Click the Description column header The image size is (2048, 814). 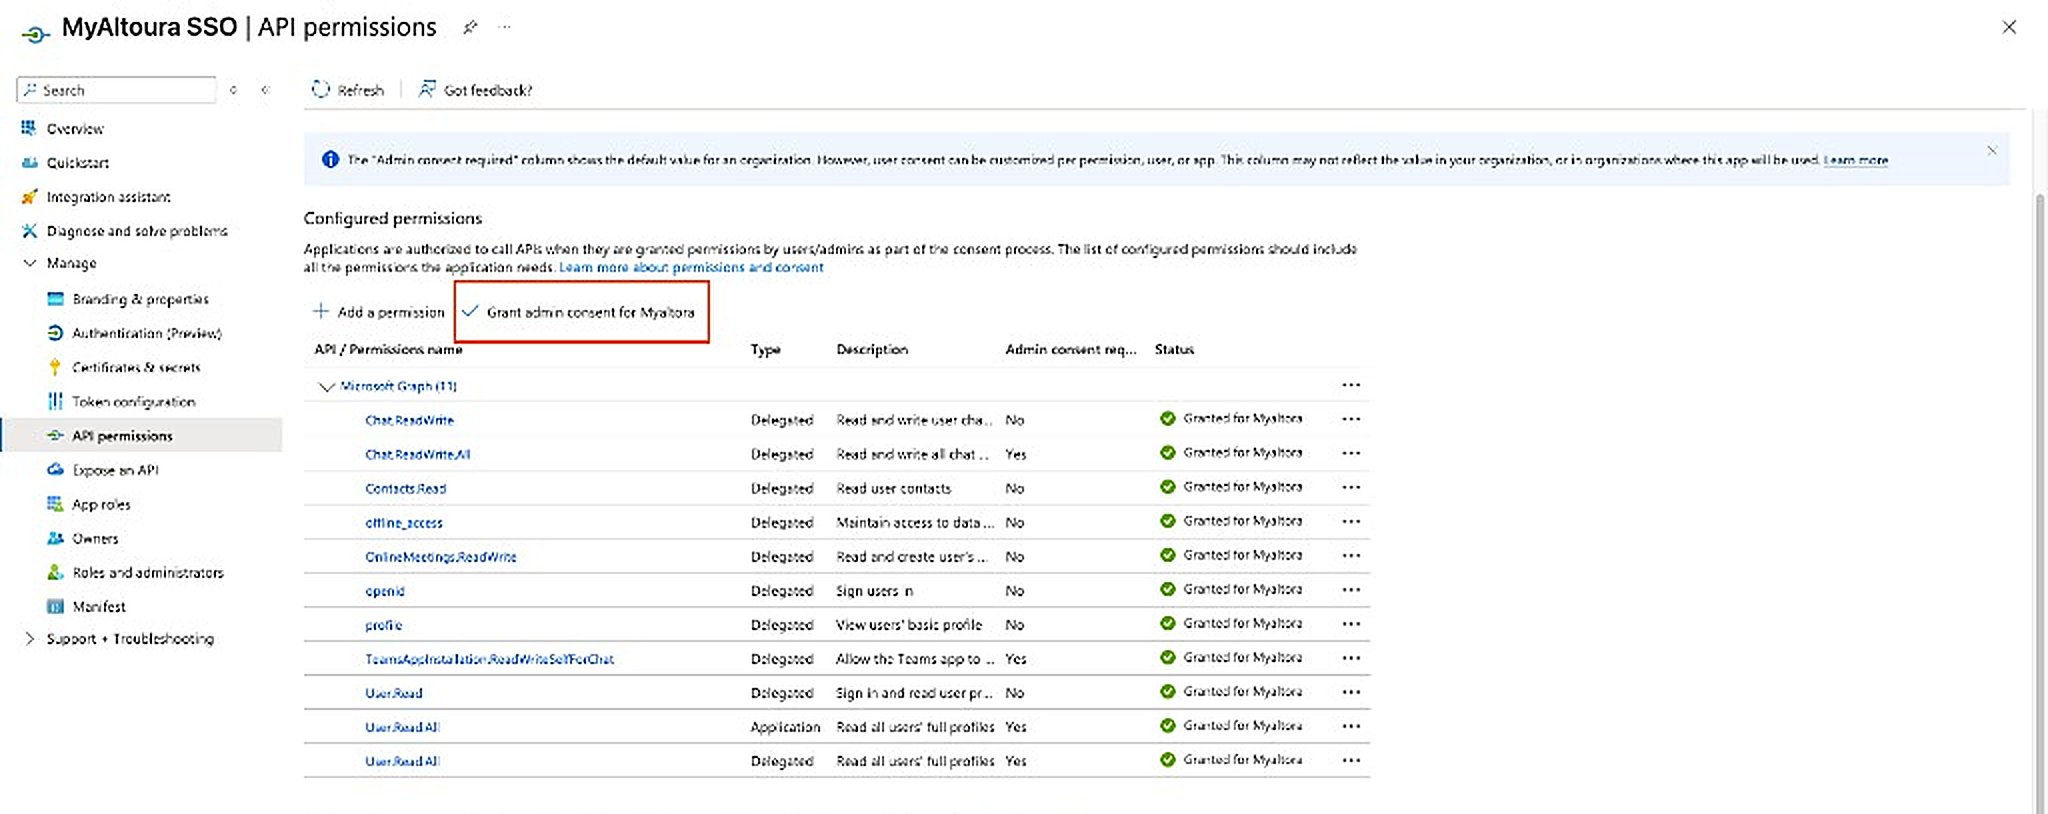coord(872,349)
